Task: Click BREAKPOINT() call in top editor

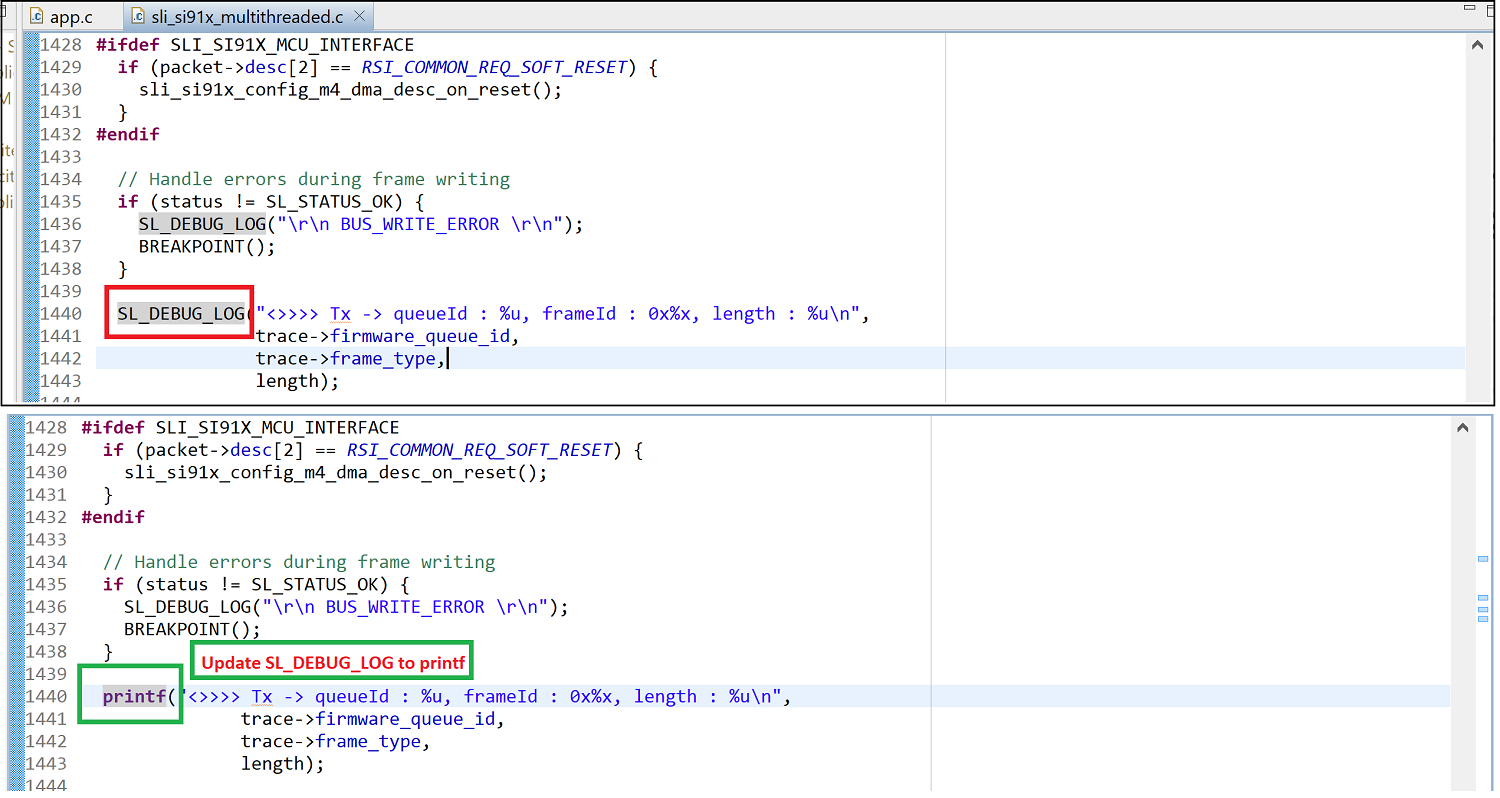Action: 206,246
